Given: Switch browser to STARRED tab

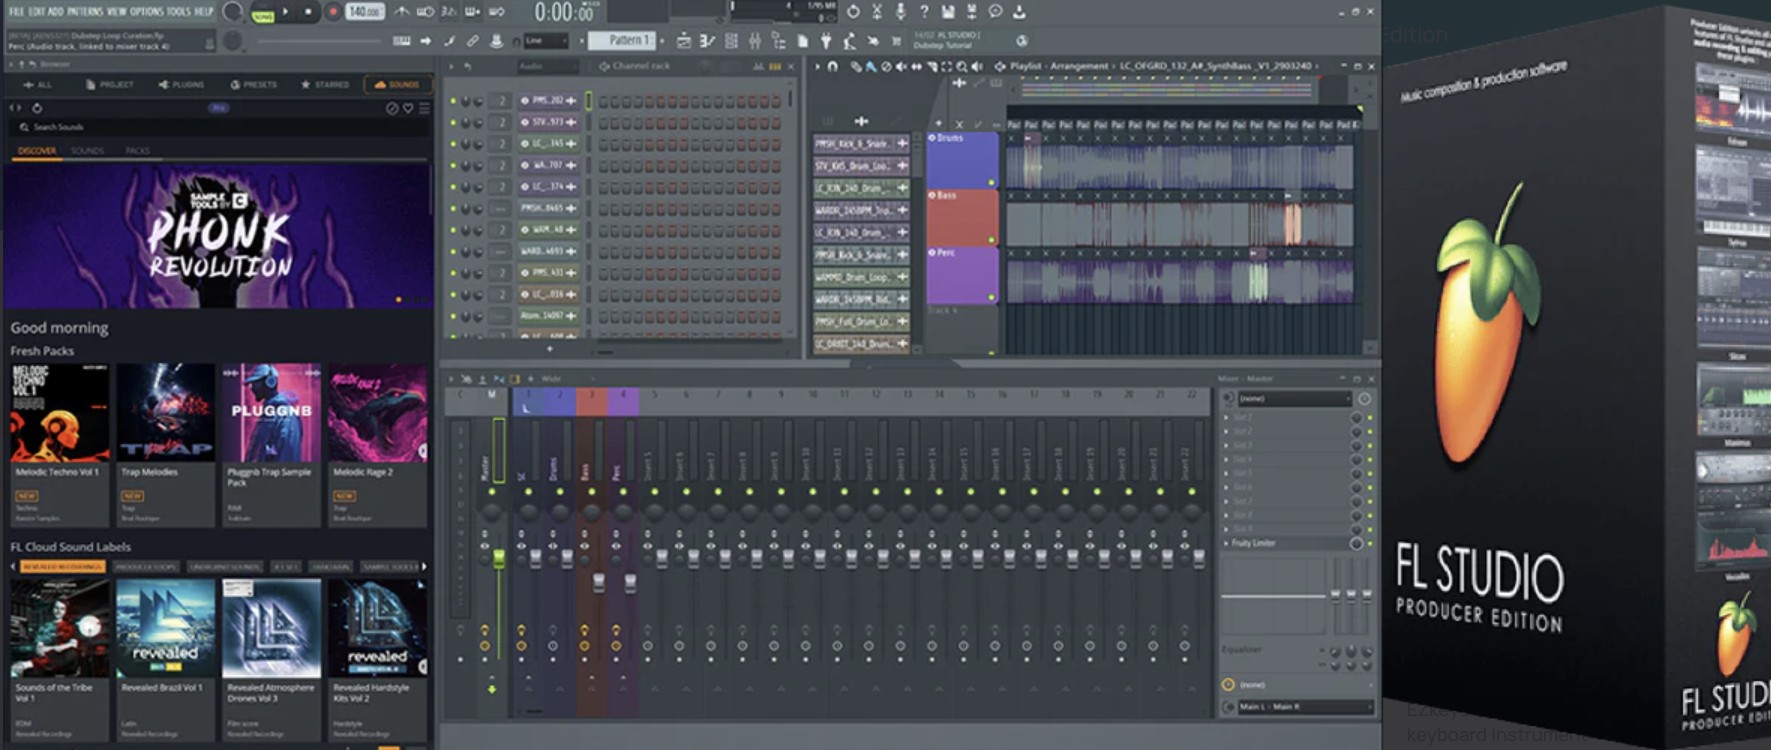Looking at the screenshot, I should pos(325,85).
